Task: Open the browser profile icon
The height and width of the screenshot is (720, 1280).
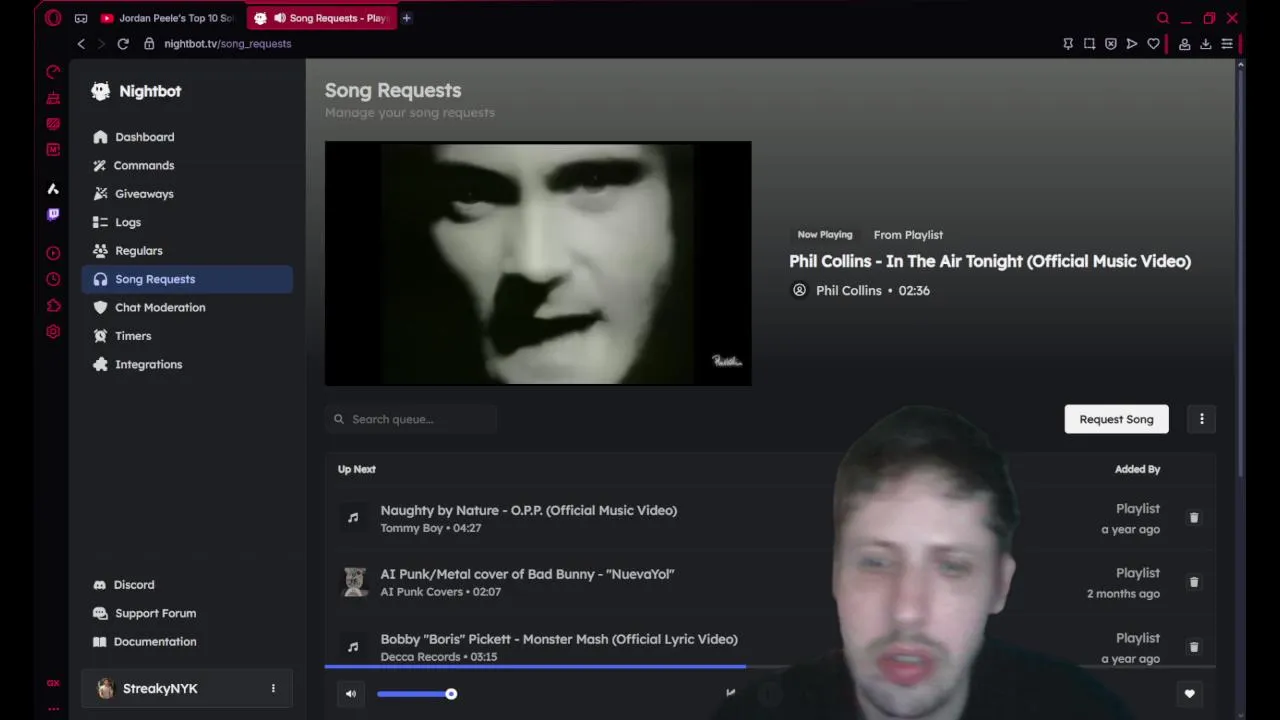Action: point(1184,44)
